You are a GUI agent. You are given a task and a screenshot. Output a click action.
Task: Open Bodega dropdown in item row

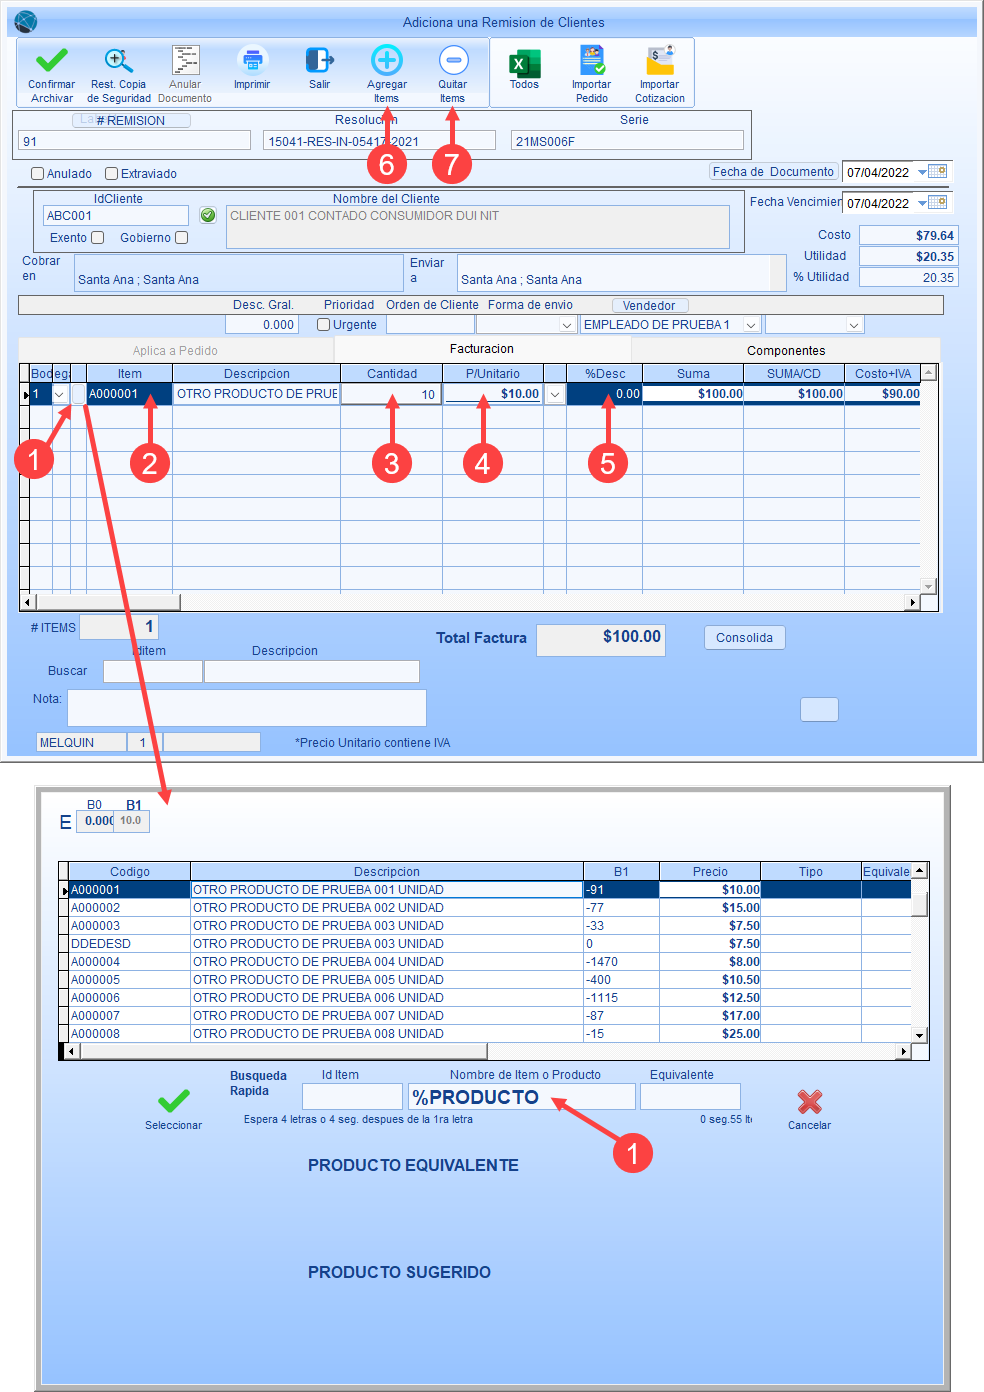tap(60, 394)
